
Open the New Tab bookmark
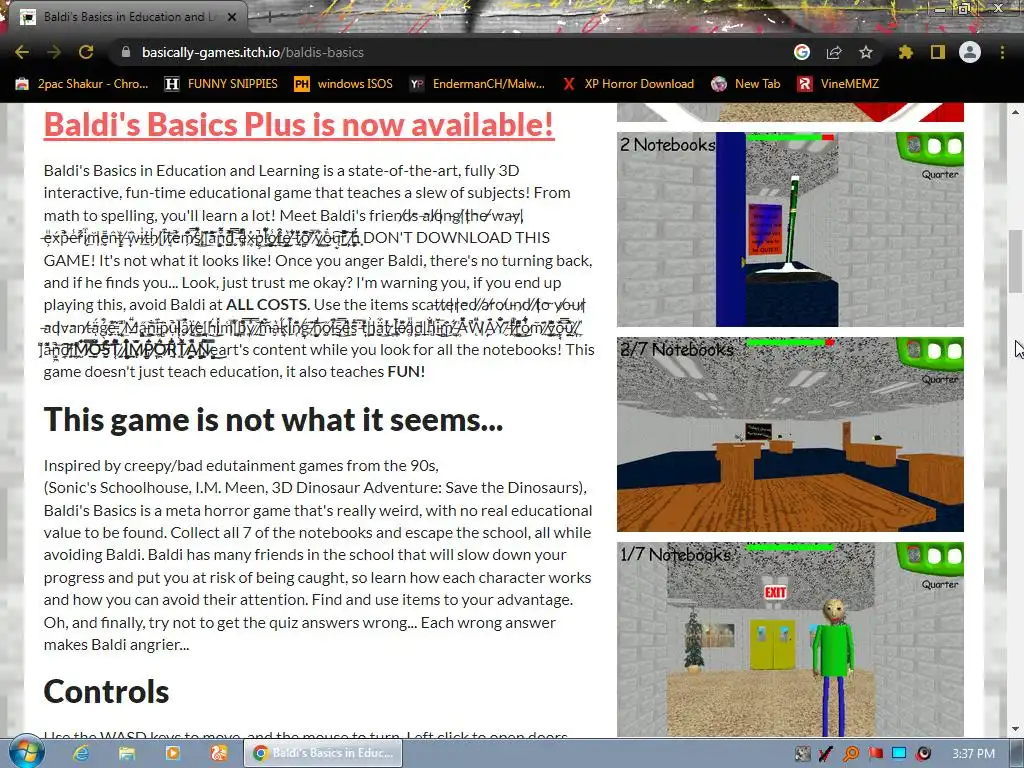tap(746, 84)
